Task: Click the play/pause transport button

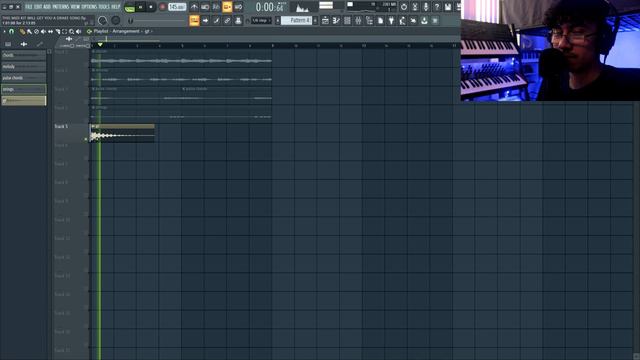Action: click(x=140, y=7)
